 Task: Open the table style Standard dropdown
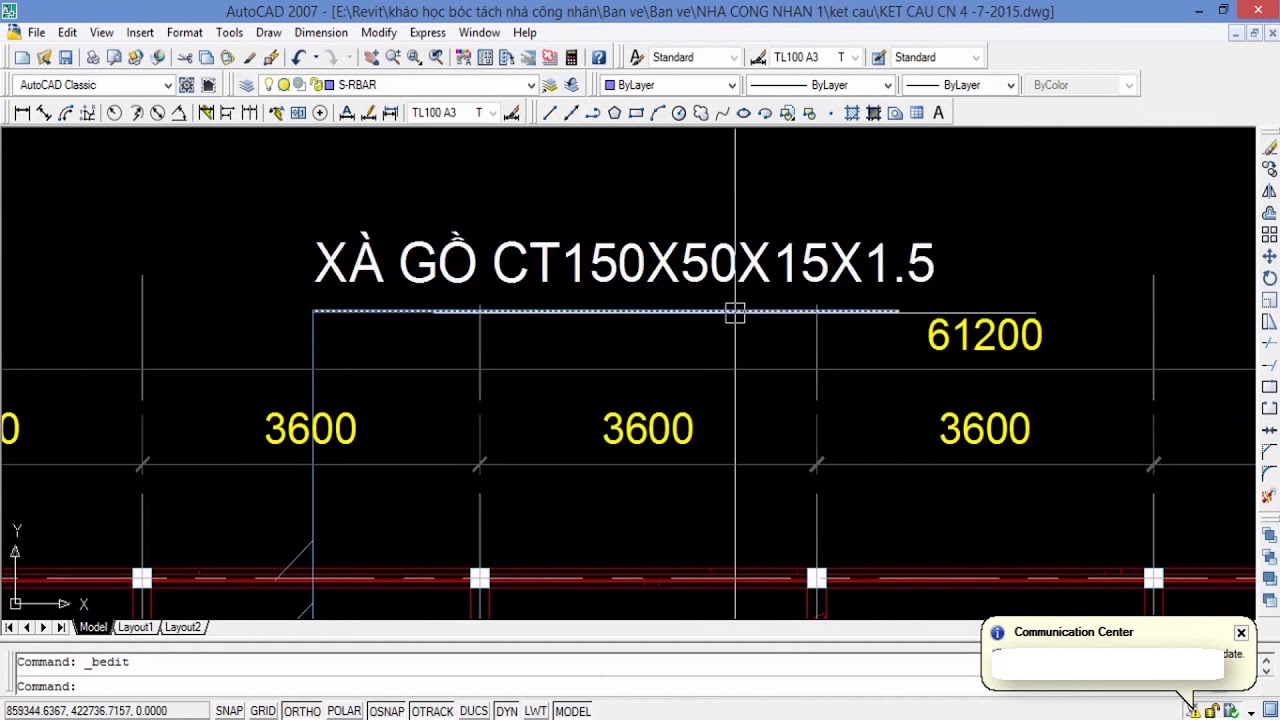pyautogui.click(x=976, y=57)
